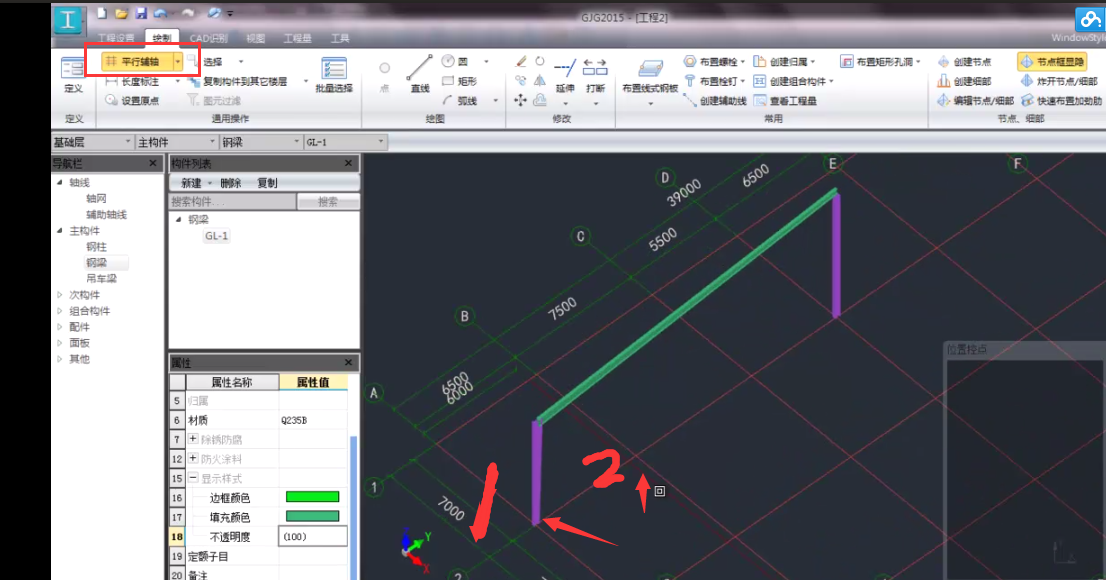
Task: Open the 创建归属 dropdown
Action: click(x=813, y=62)
